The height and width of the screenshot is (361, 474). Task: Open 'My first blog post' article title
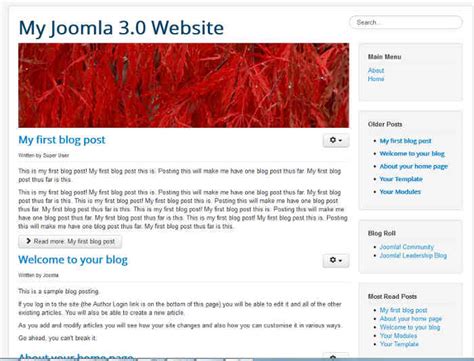point(62,140)
